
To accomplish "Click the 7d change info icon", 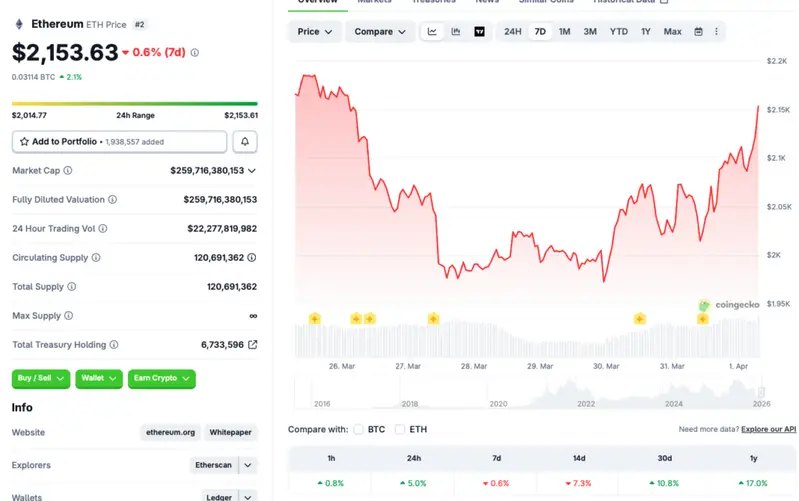I will (195, 52).
